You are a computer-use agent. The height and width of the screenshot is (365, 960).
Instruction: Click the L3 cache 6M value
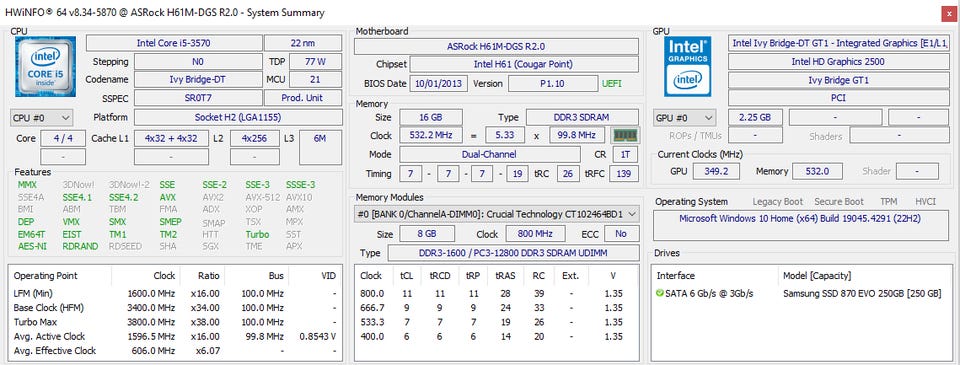click(x=320, y=148)
